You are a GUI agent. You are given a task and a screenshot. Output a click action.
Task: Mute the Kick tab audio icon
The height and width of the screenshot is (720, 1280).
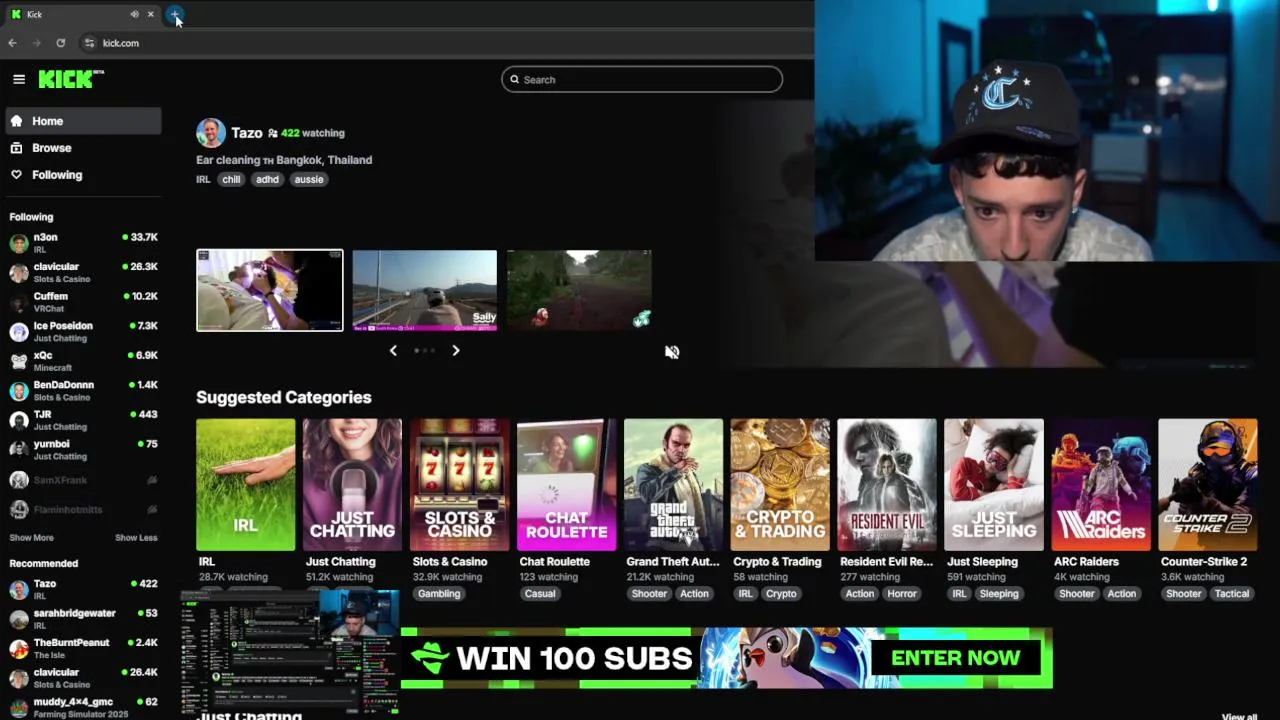(x=134, y=14)
